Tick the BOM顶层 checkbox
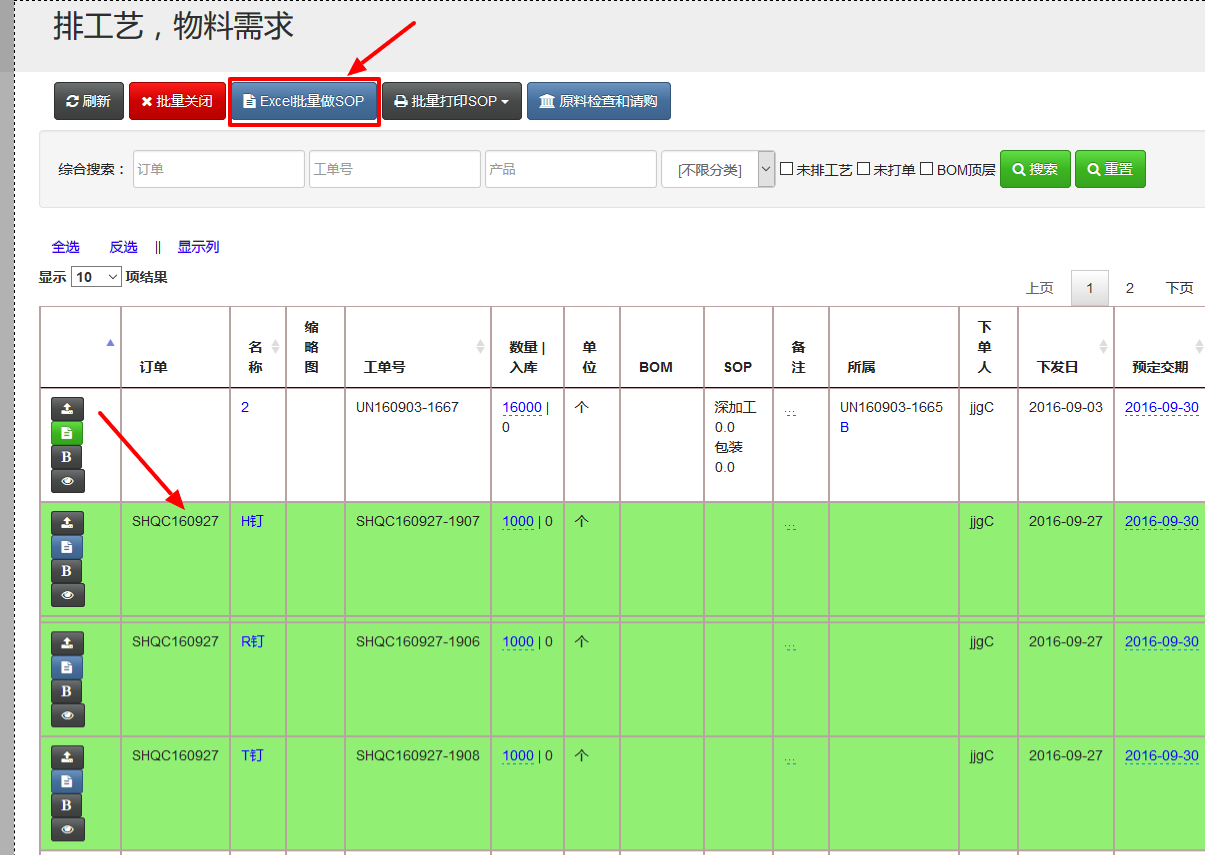This screenshot has width=1205, height=855. pos(927,169)
